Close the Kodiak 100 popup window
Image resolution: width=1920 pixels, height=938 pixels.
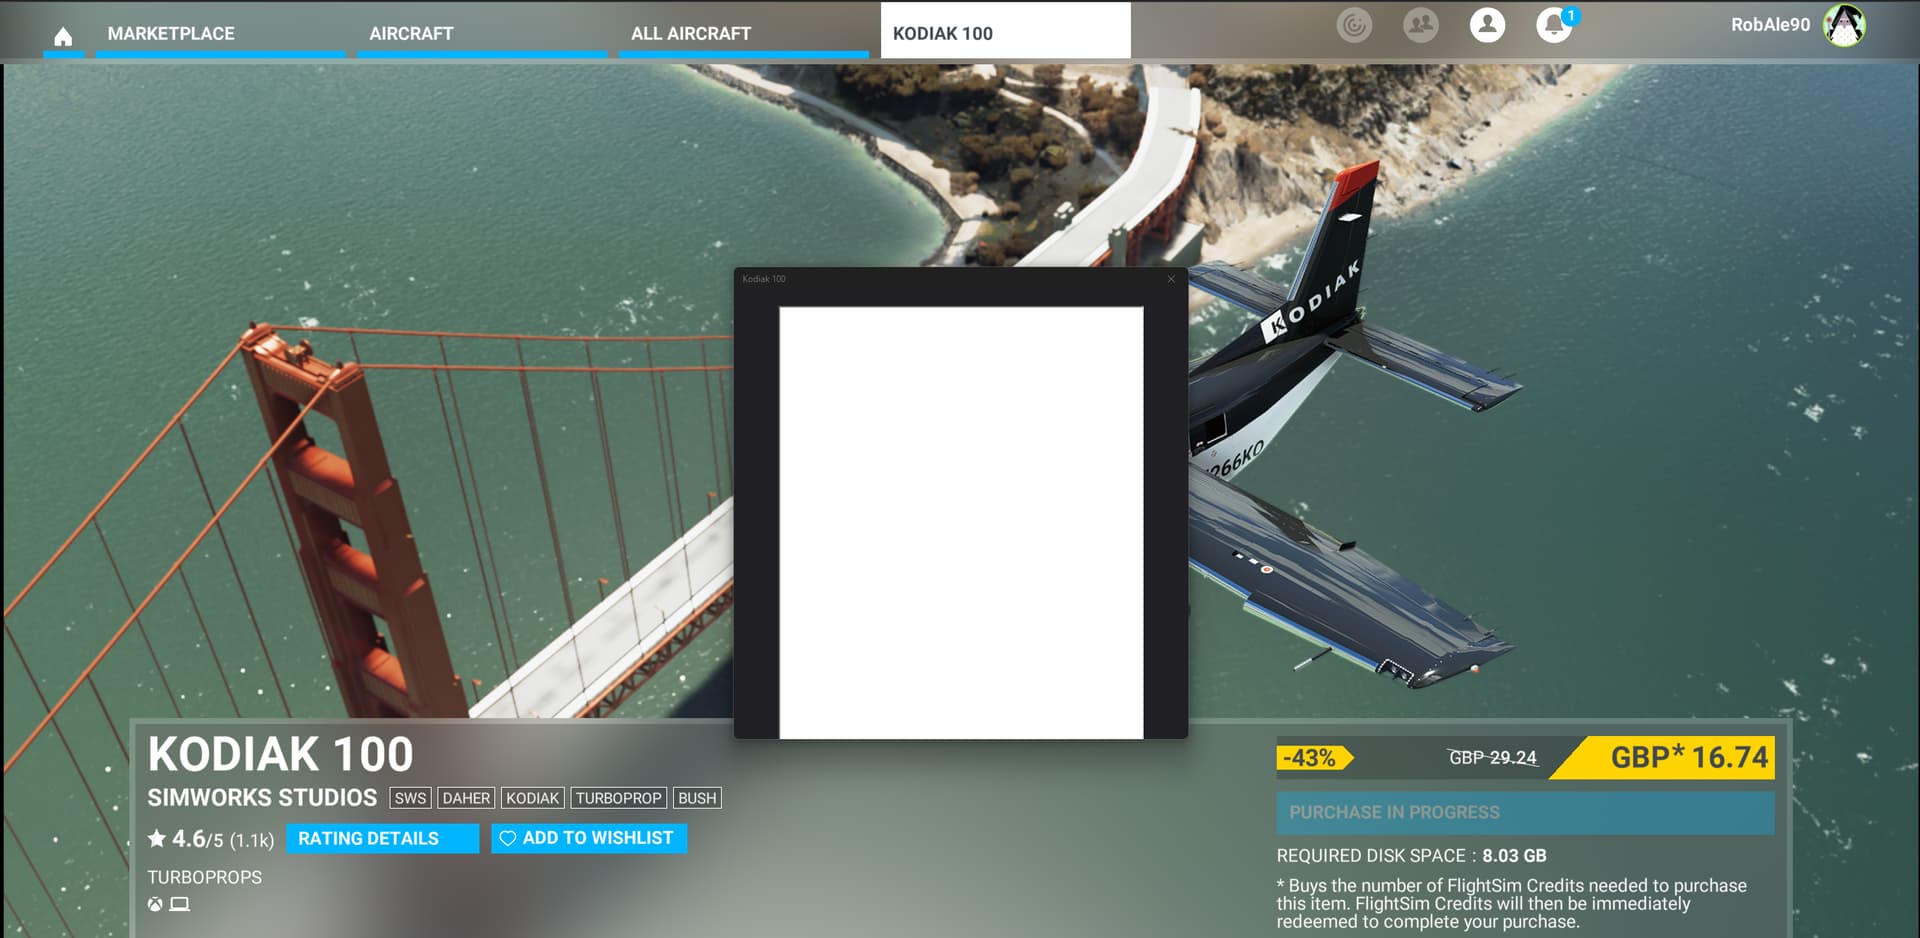[1171, 279]
